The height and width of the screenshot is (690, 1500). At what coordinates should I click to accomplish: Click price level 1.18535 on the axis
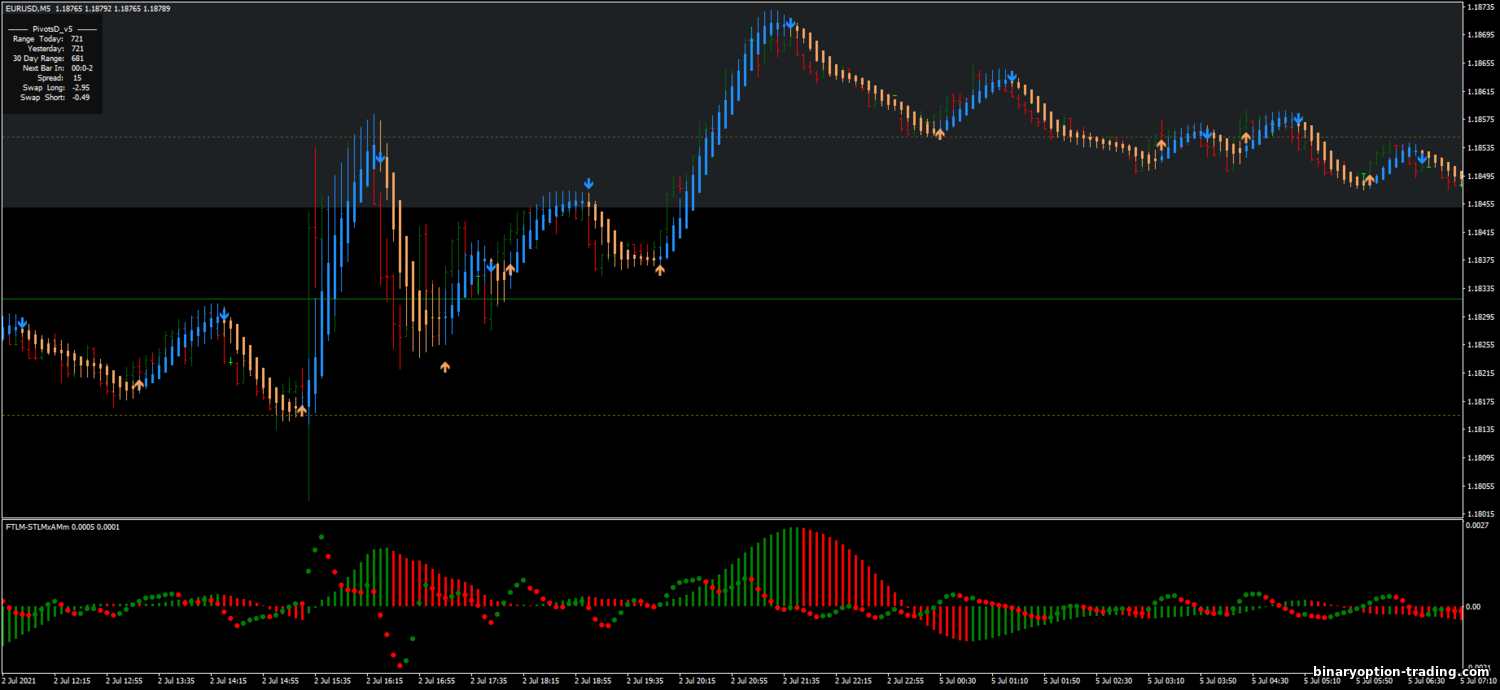(x=1480, y=148)
